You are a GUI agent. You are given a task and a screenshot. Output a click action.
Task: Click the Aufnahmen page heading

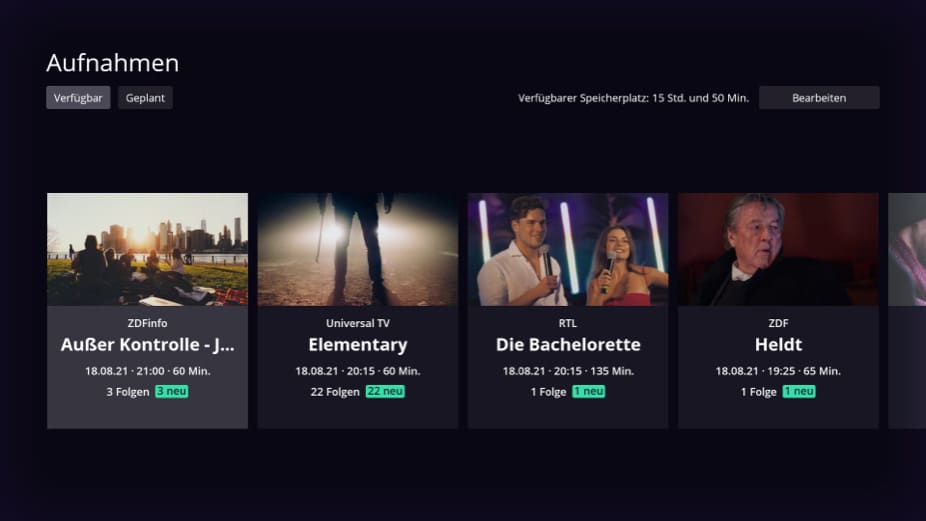(113, 63)
